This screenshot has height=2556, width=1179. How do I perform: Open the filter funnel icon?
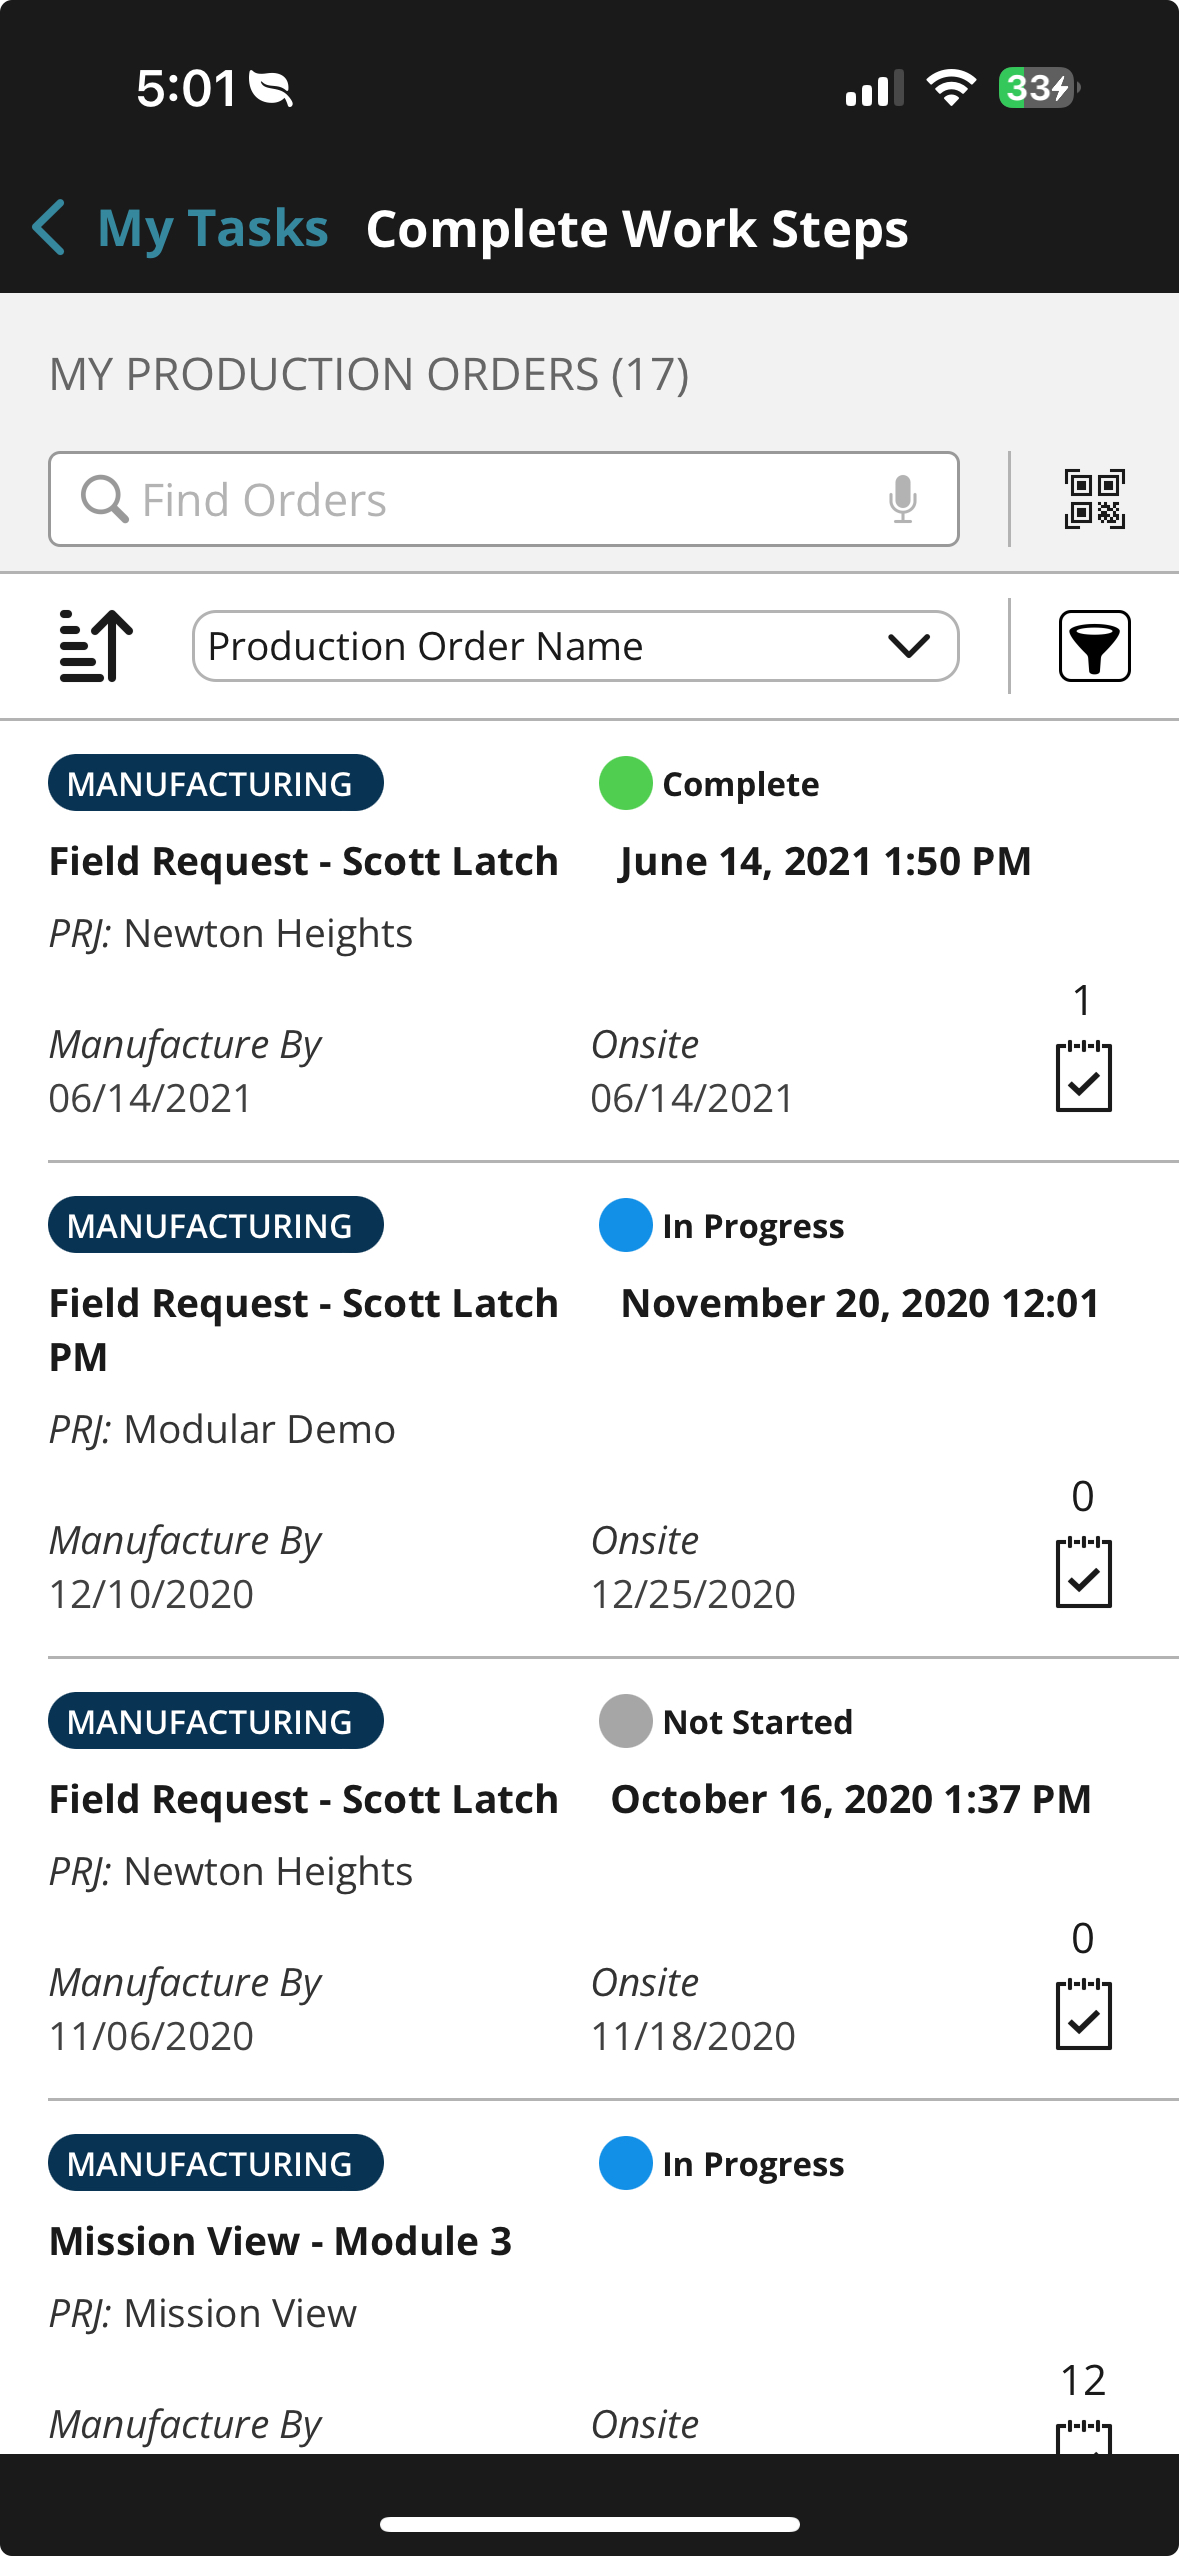(x=1094, y=646)
